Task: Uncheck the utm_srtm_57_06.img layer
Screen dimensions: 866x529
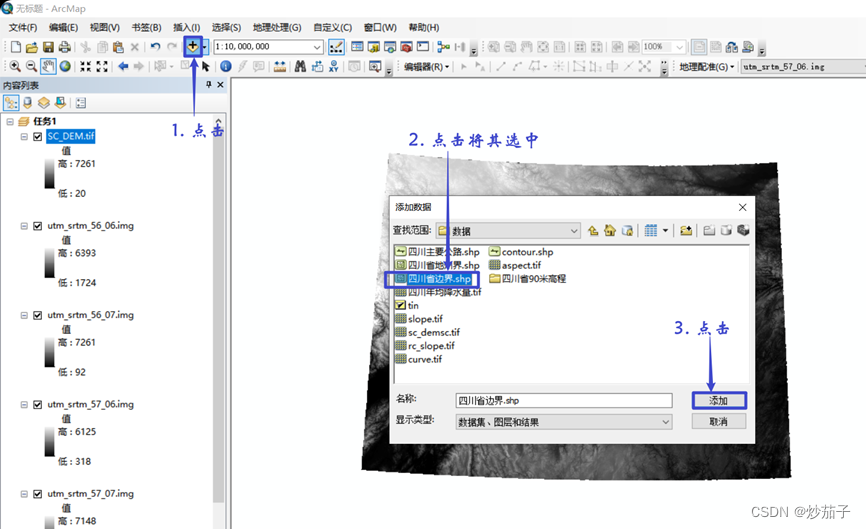Action: [38, 405]
